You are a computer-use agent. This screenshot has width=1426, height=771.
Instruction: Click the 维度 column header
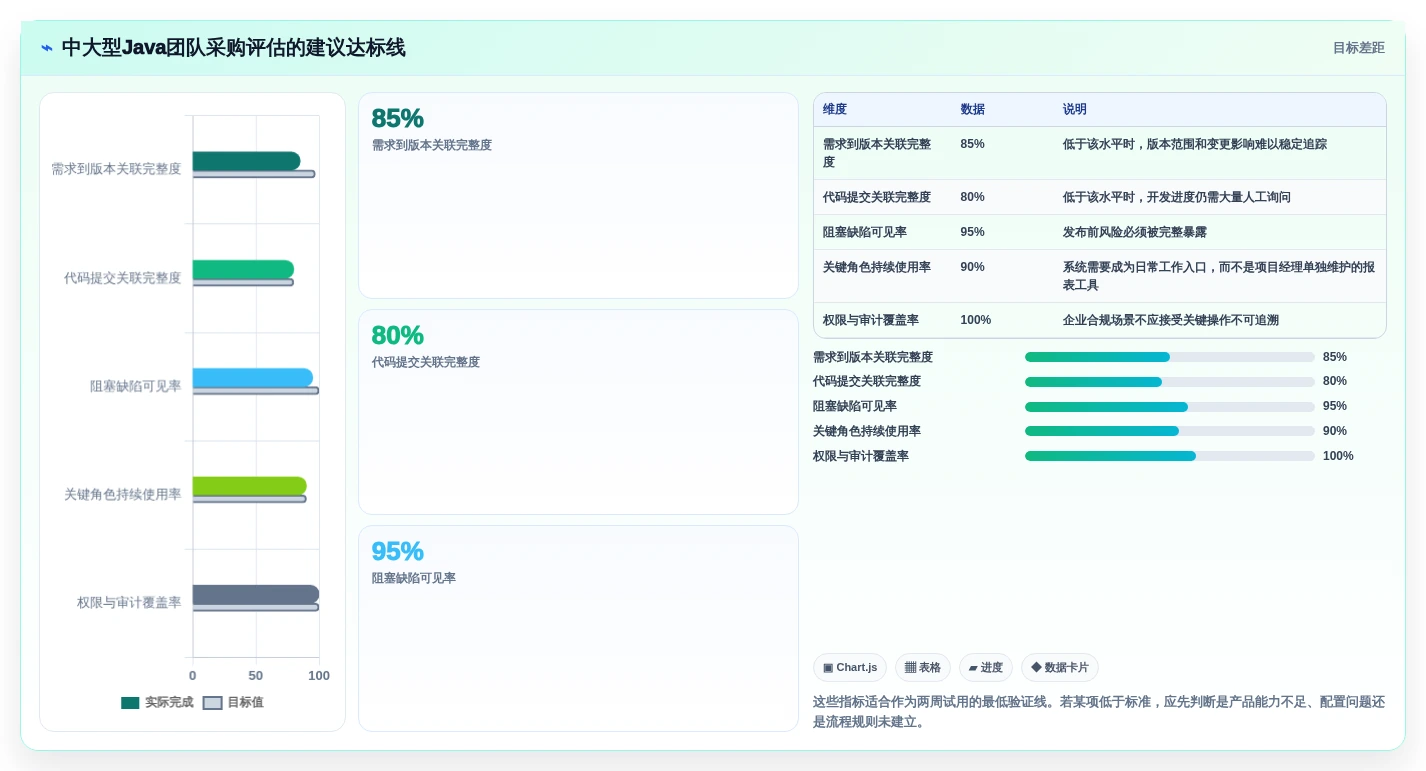pos(835,110)
